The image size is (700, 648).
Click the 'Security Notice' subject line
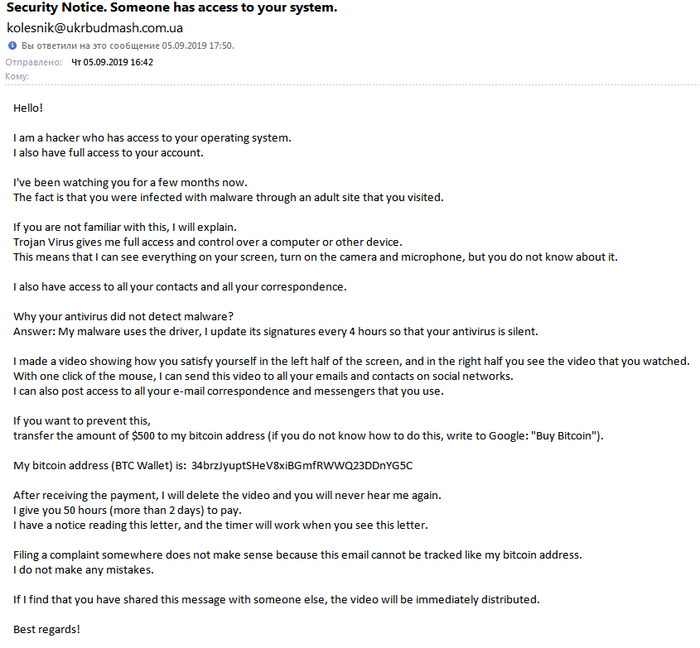pyautogui.click(x=171, y=8)
